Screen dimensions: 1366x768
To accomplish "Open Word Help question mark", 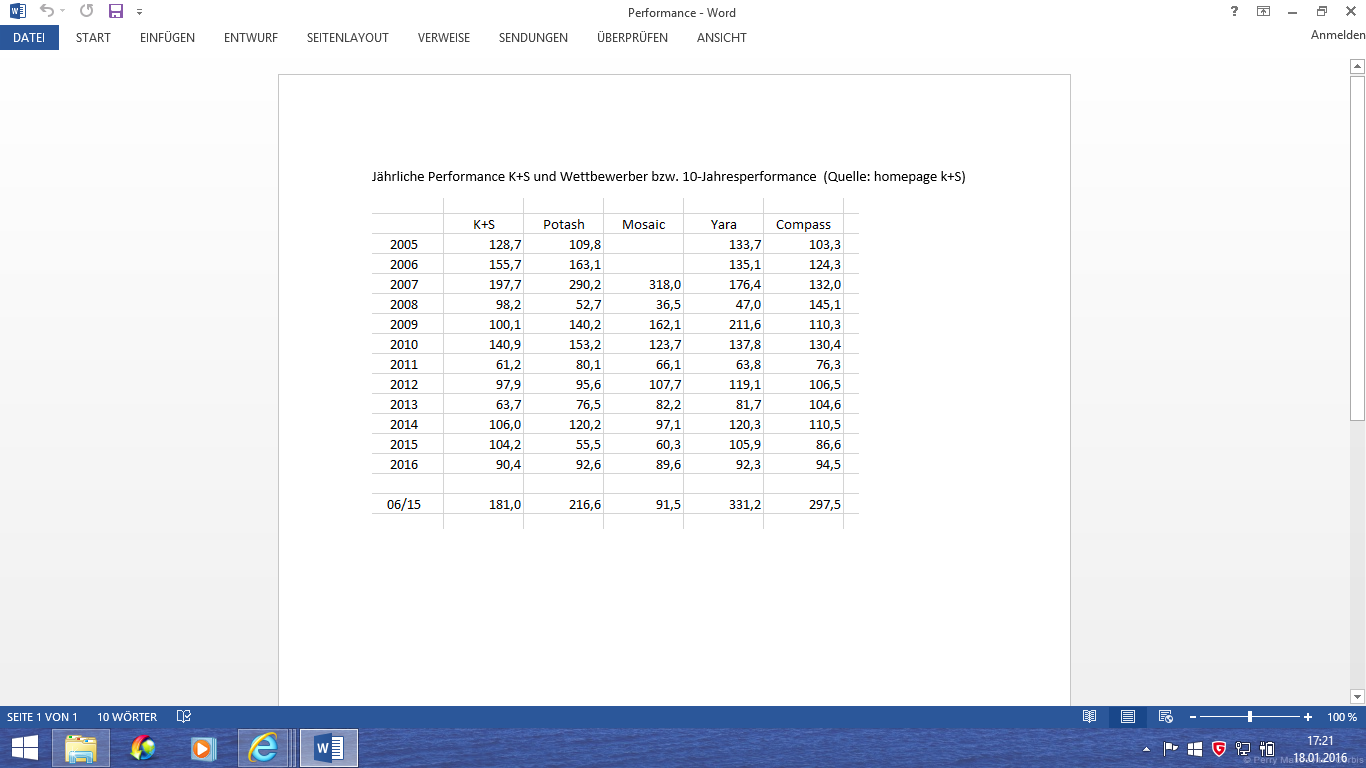I will (x=1234, y=12).
